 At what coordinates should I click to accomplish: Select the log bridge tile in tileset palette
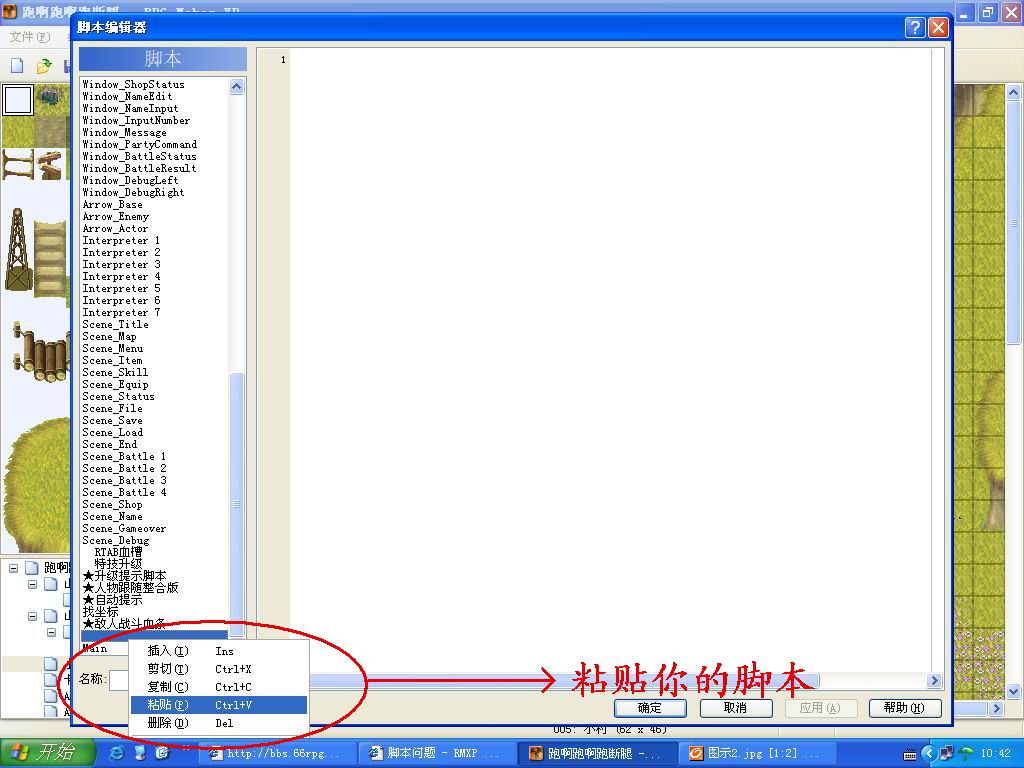41,353
